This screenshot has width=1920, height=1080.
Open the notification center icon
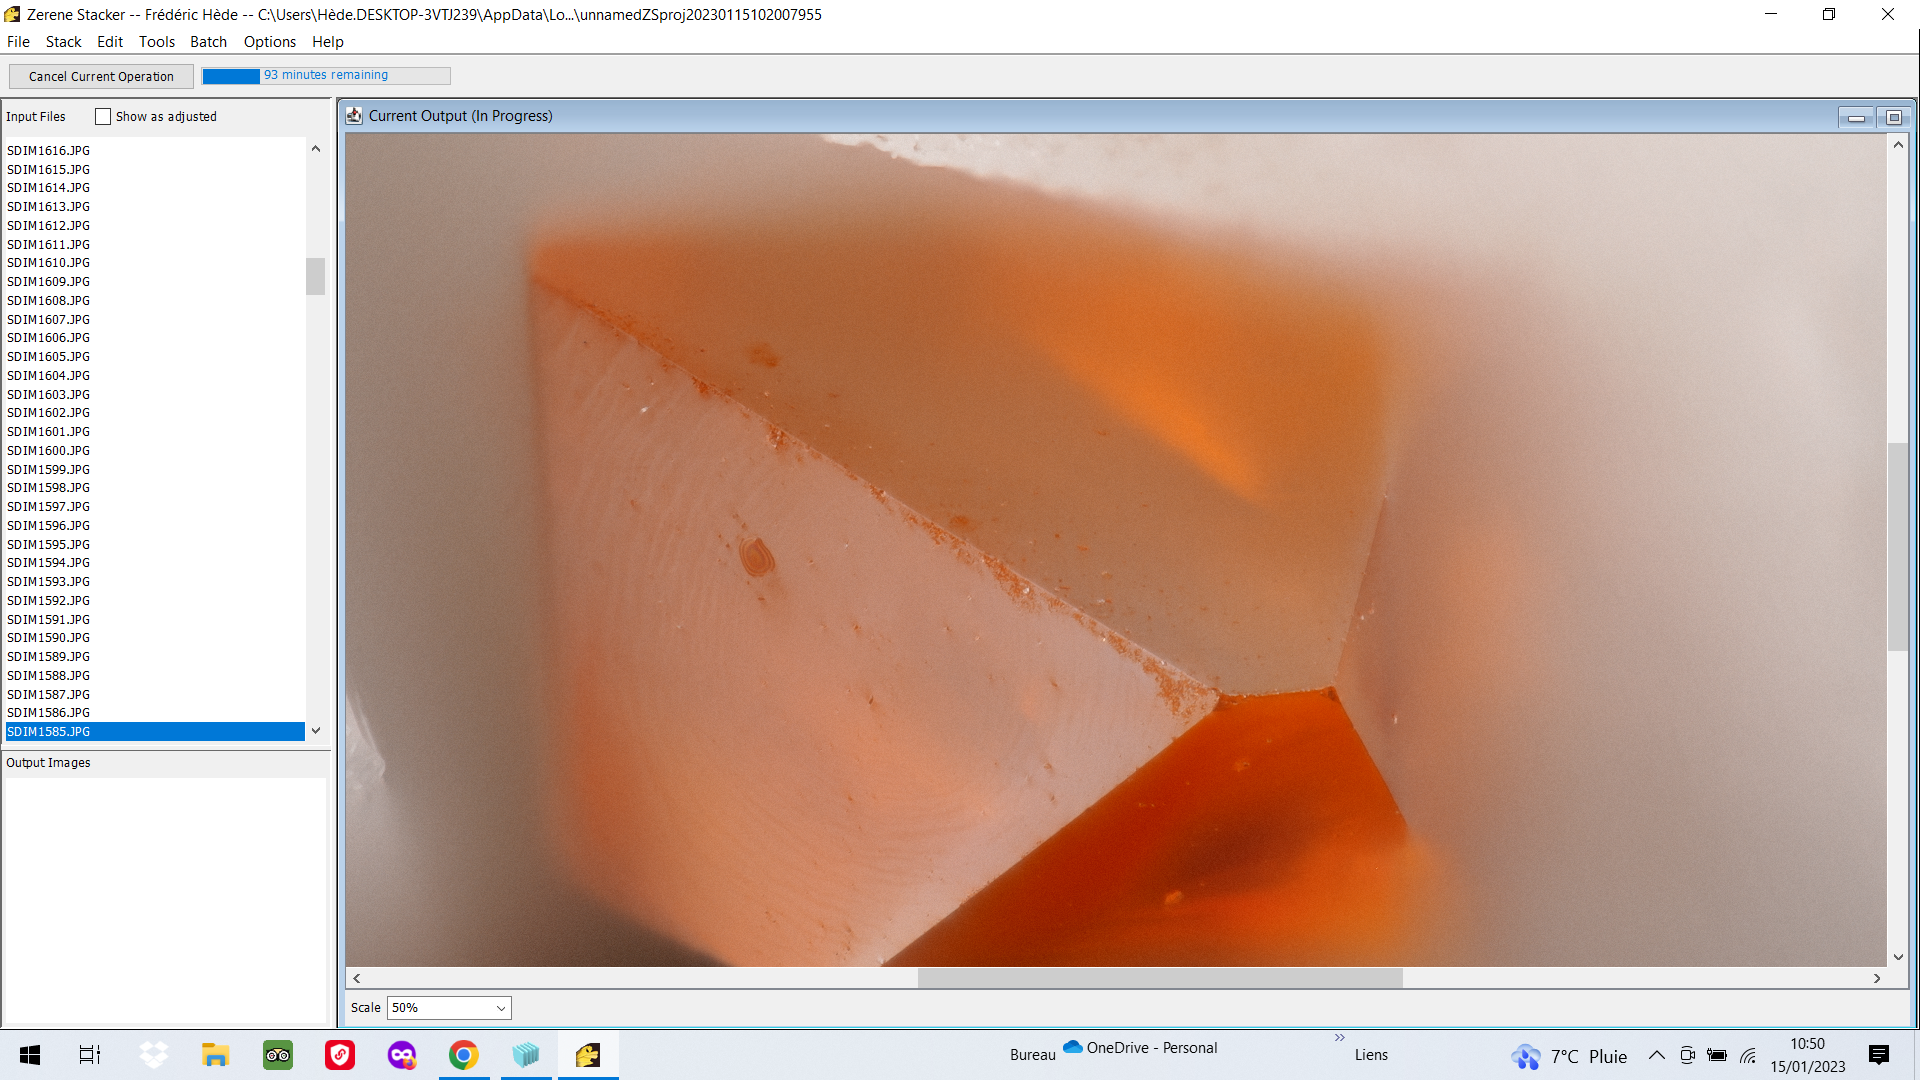pyautogui.click(x=1878, y=1055)
